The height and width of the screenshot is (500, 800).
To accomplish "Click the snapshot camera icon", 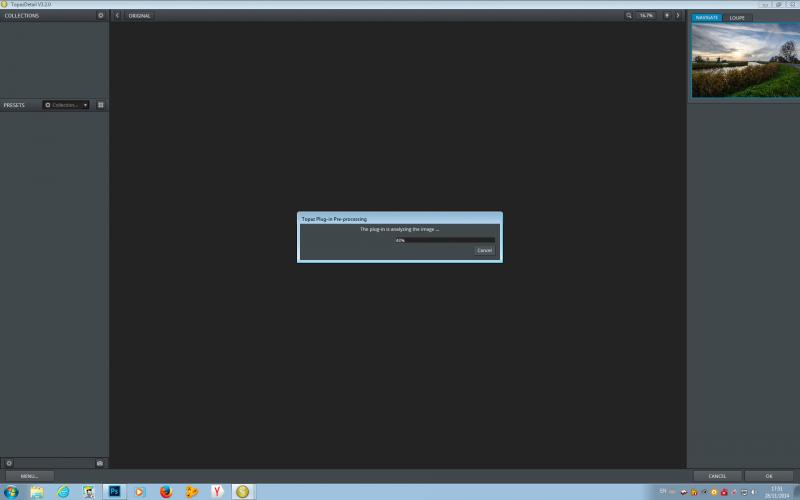I will (99, 463).
